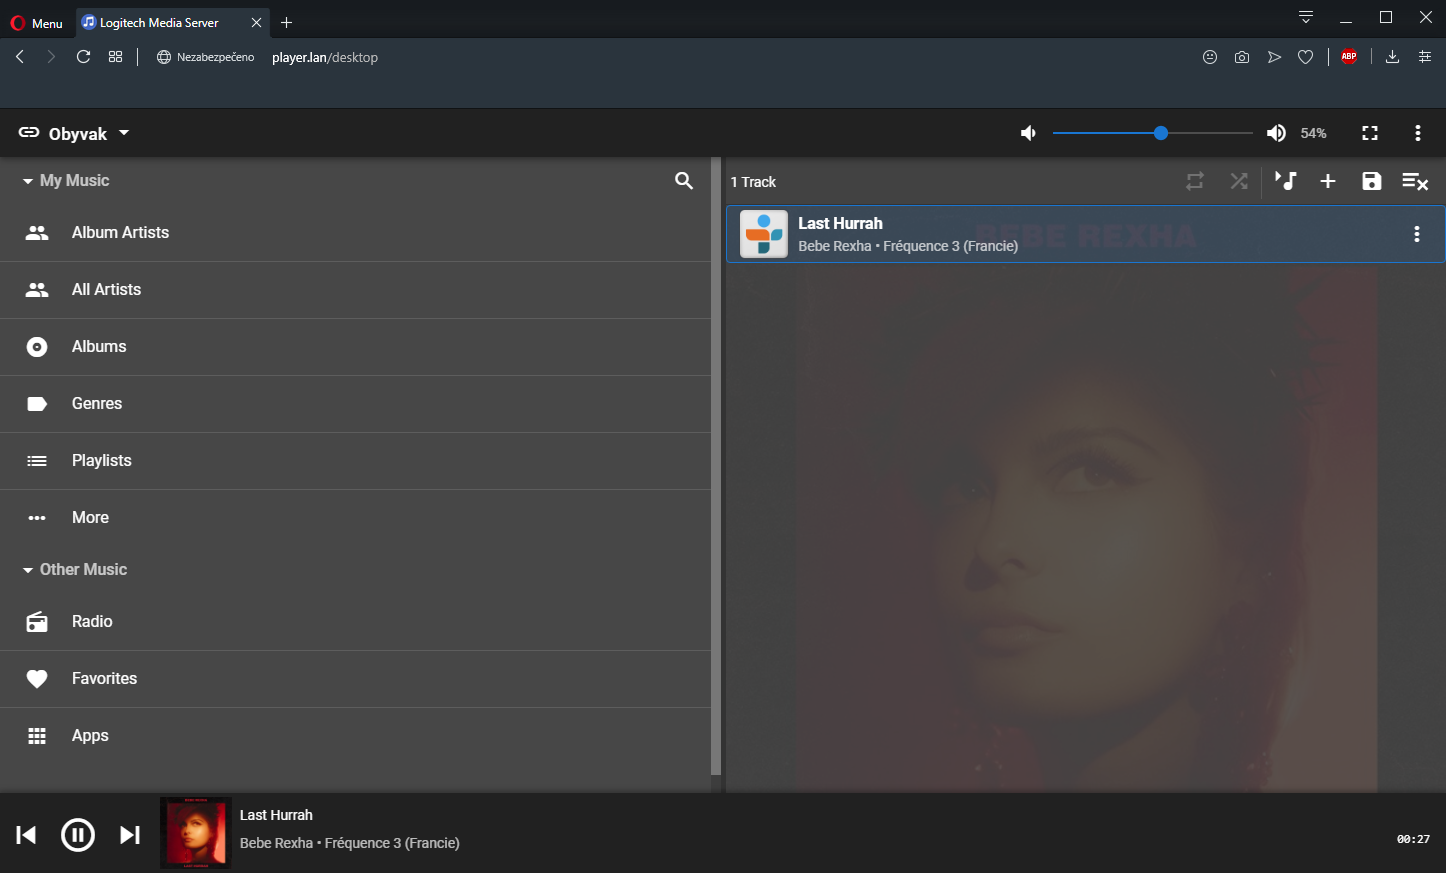The image size is (1446, 873).
Task: Open All Artists
Action: pos(355,290)
